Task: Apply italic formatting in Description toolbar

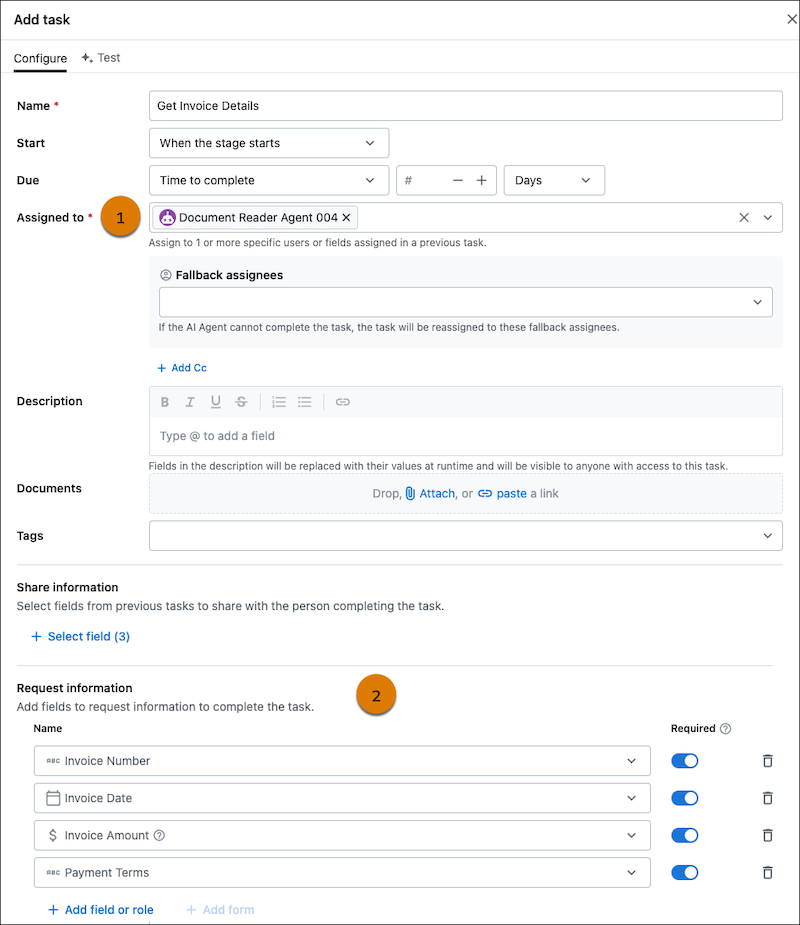Action: click(x=190, y=402)
